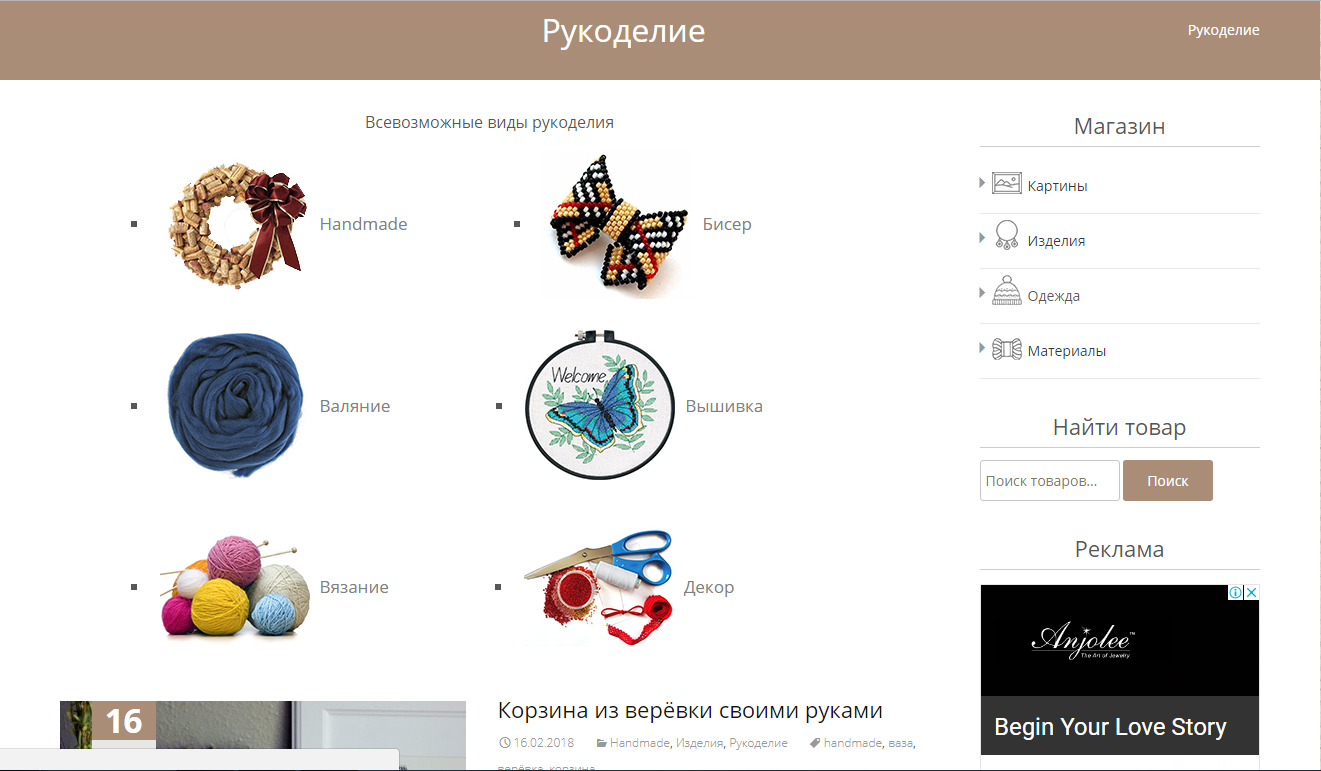Open the Декор category link
The width and height of the screenshot is (1321, 771).
709,587
